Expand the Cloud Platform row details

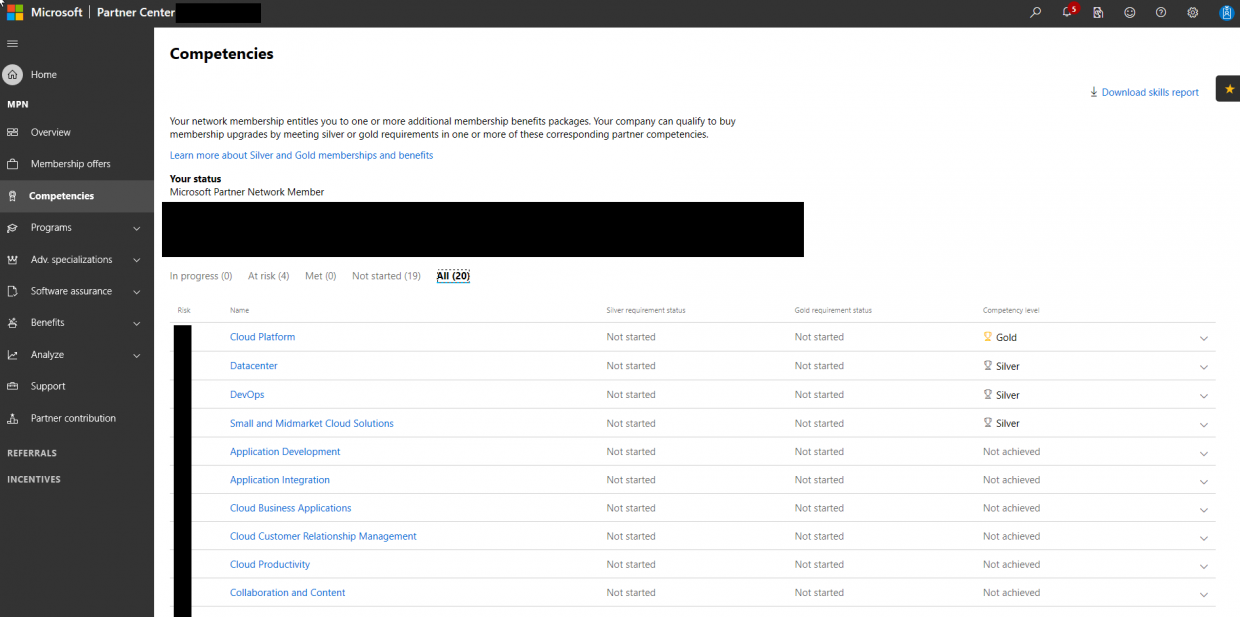point(1204,338)
